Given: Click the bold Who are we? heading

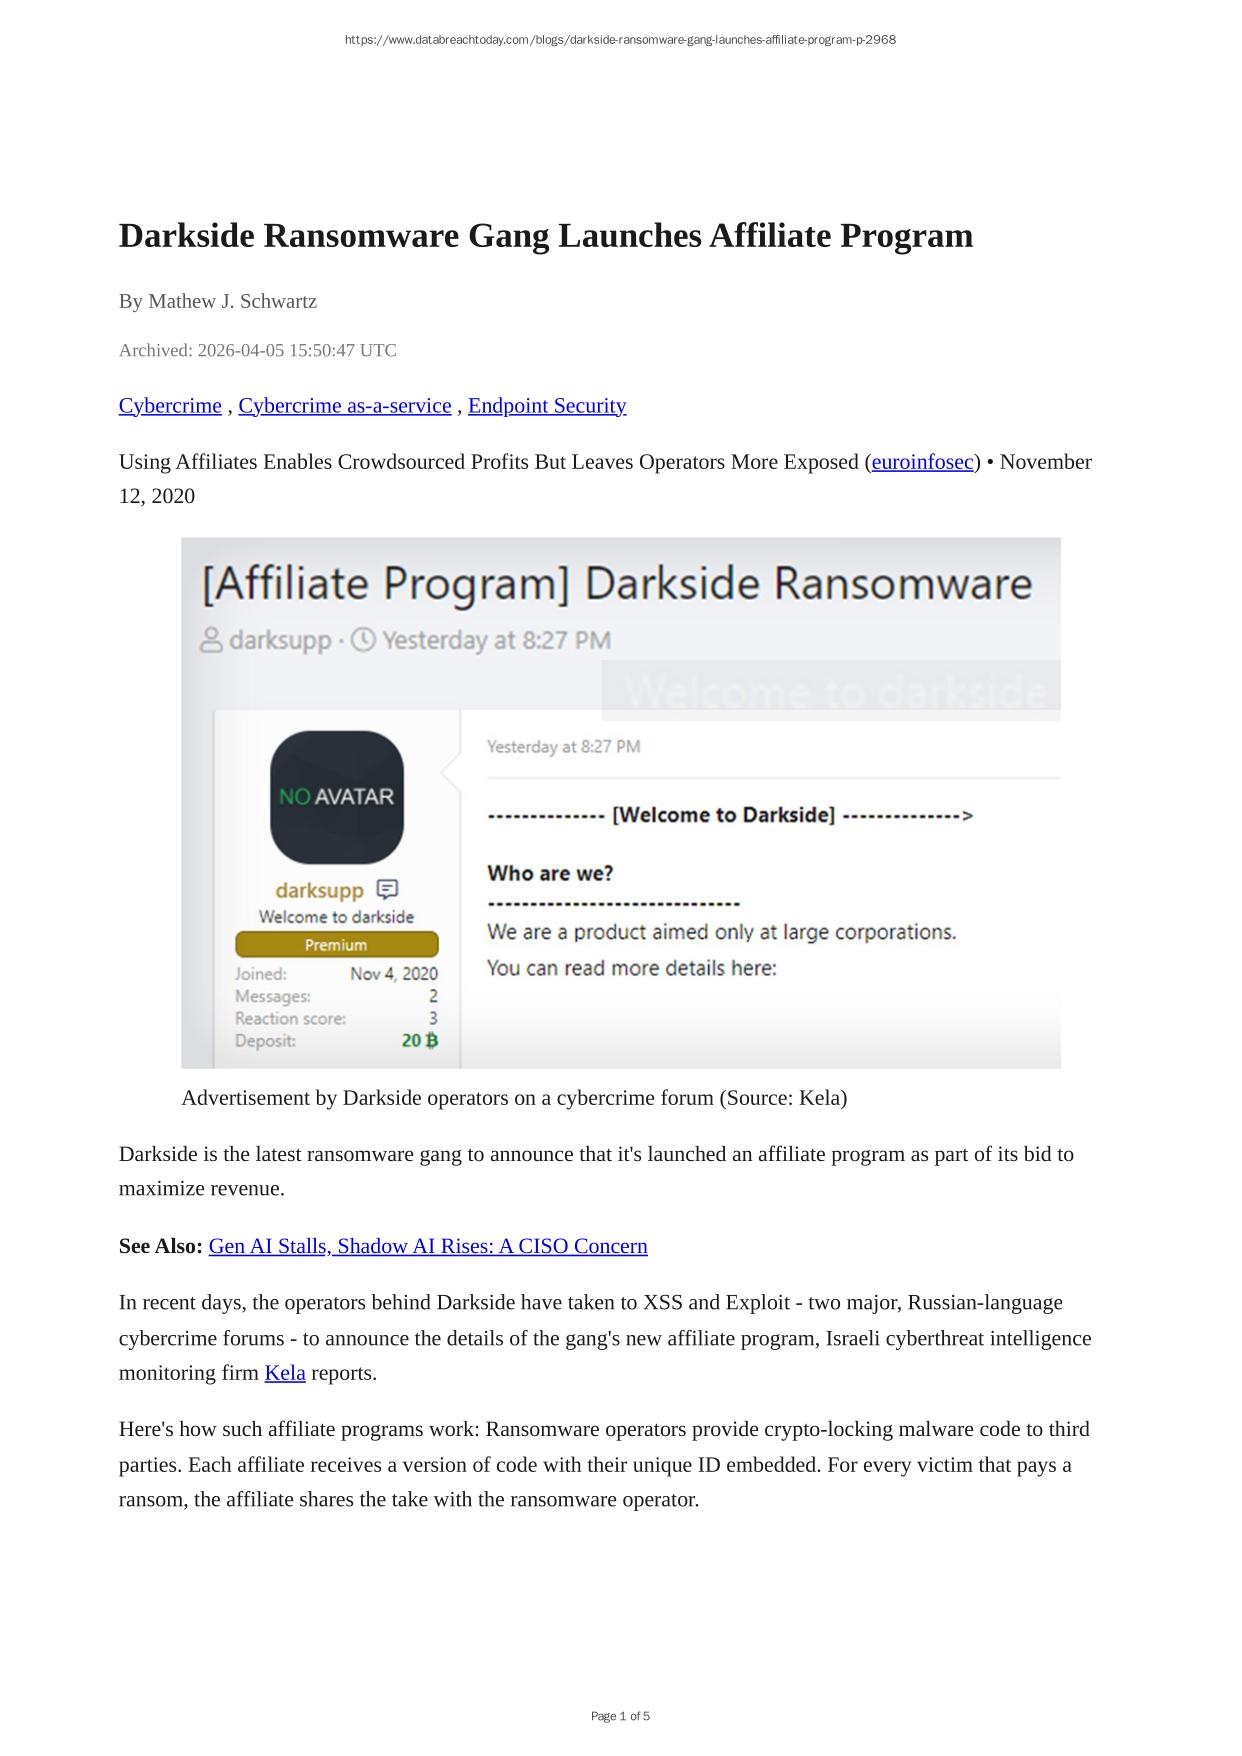Looking at the screenshot, I should coord(550,873).
